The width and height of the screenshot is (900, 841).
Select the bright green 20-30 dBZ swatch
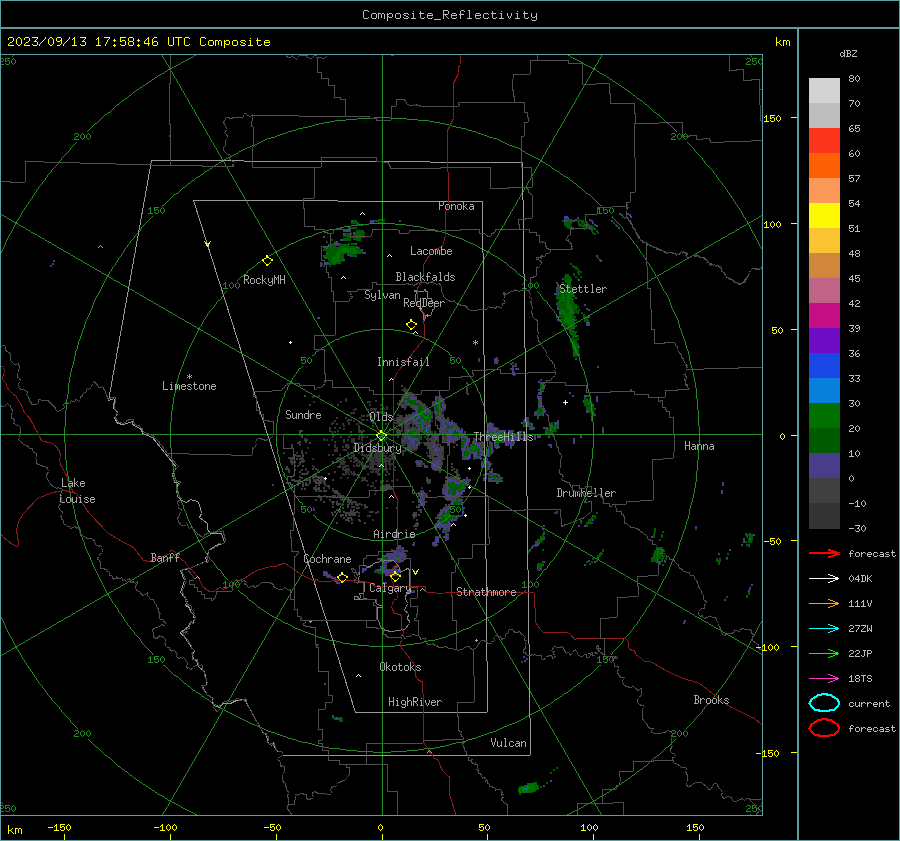pyautogui.click(x=824, y=416)
